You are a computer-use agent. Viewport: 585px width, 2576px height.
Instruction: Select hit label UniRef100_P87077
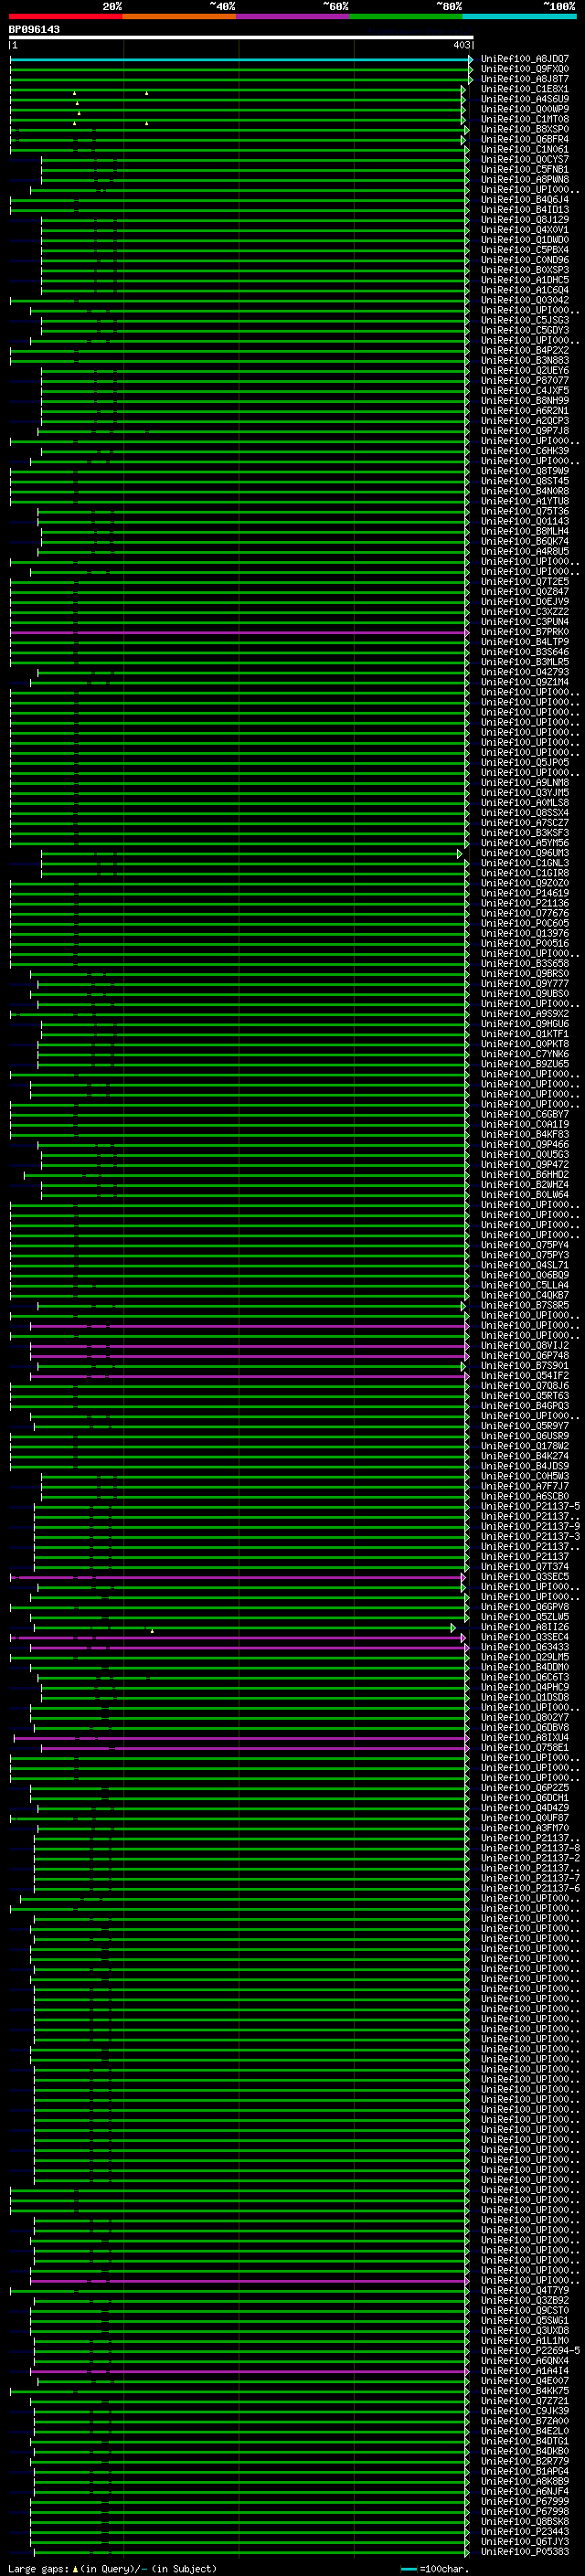(524, 380)
